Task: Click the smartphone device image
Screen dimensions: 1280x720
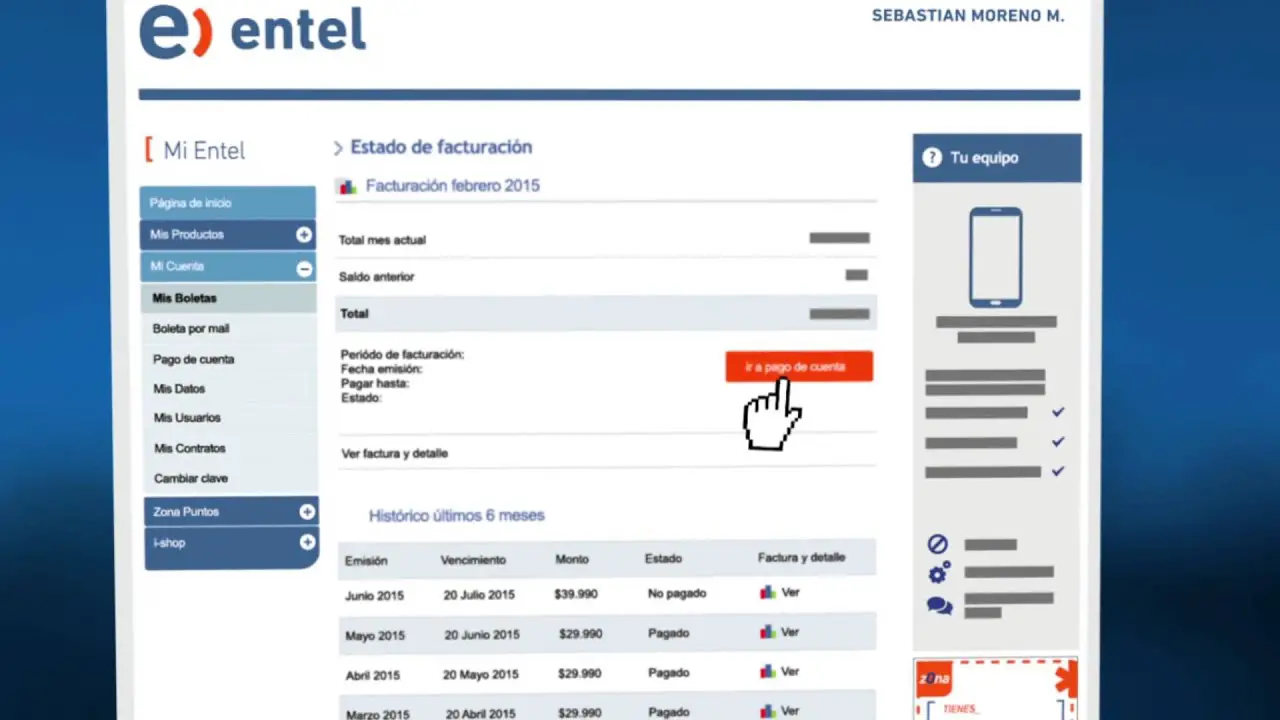Action: click(x=996, y=258)
